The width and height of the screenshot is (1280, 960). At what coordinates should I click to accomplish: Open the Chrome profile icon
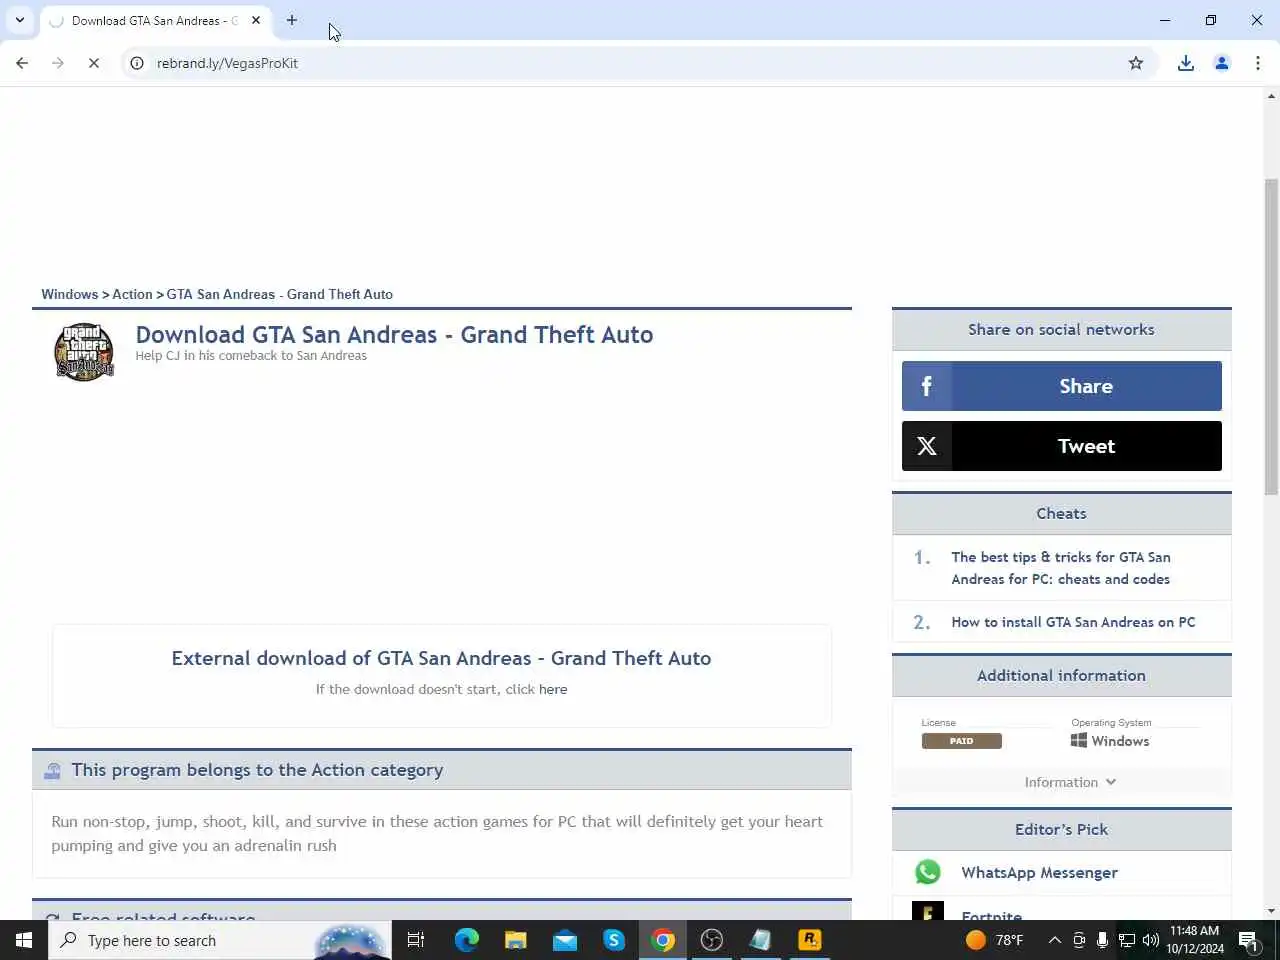tap(1222, 63)
